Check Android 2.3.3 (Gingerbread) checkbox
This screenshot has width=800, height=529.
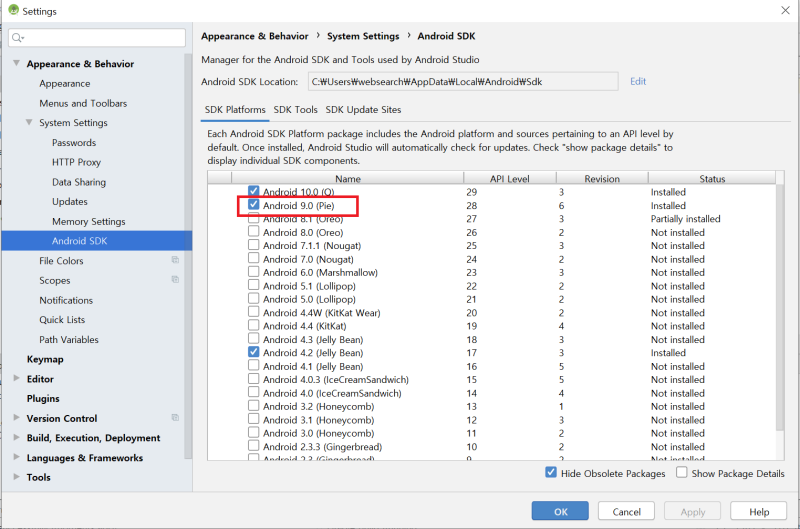point(254,446)
